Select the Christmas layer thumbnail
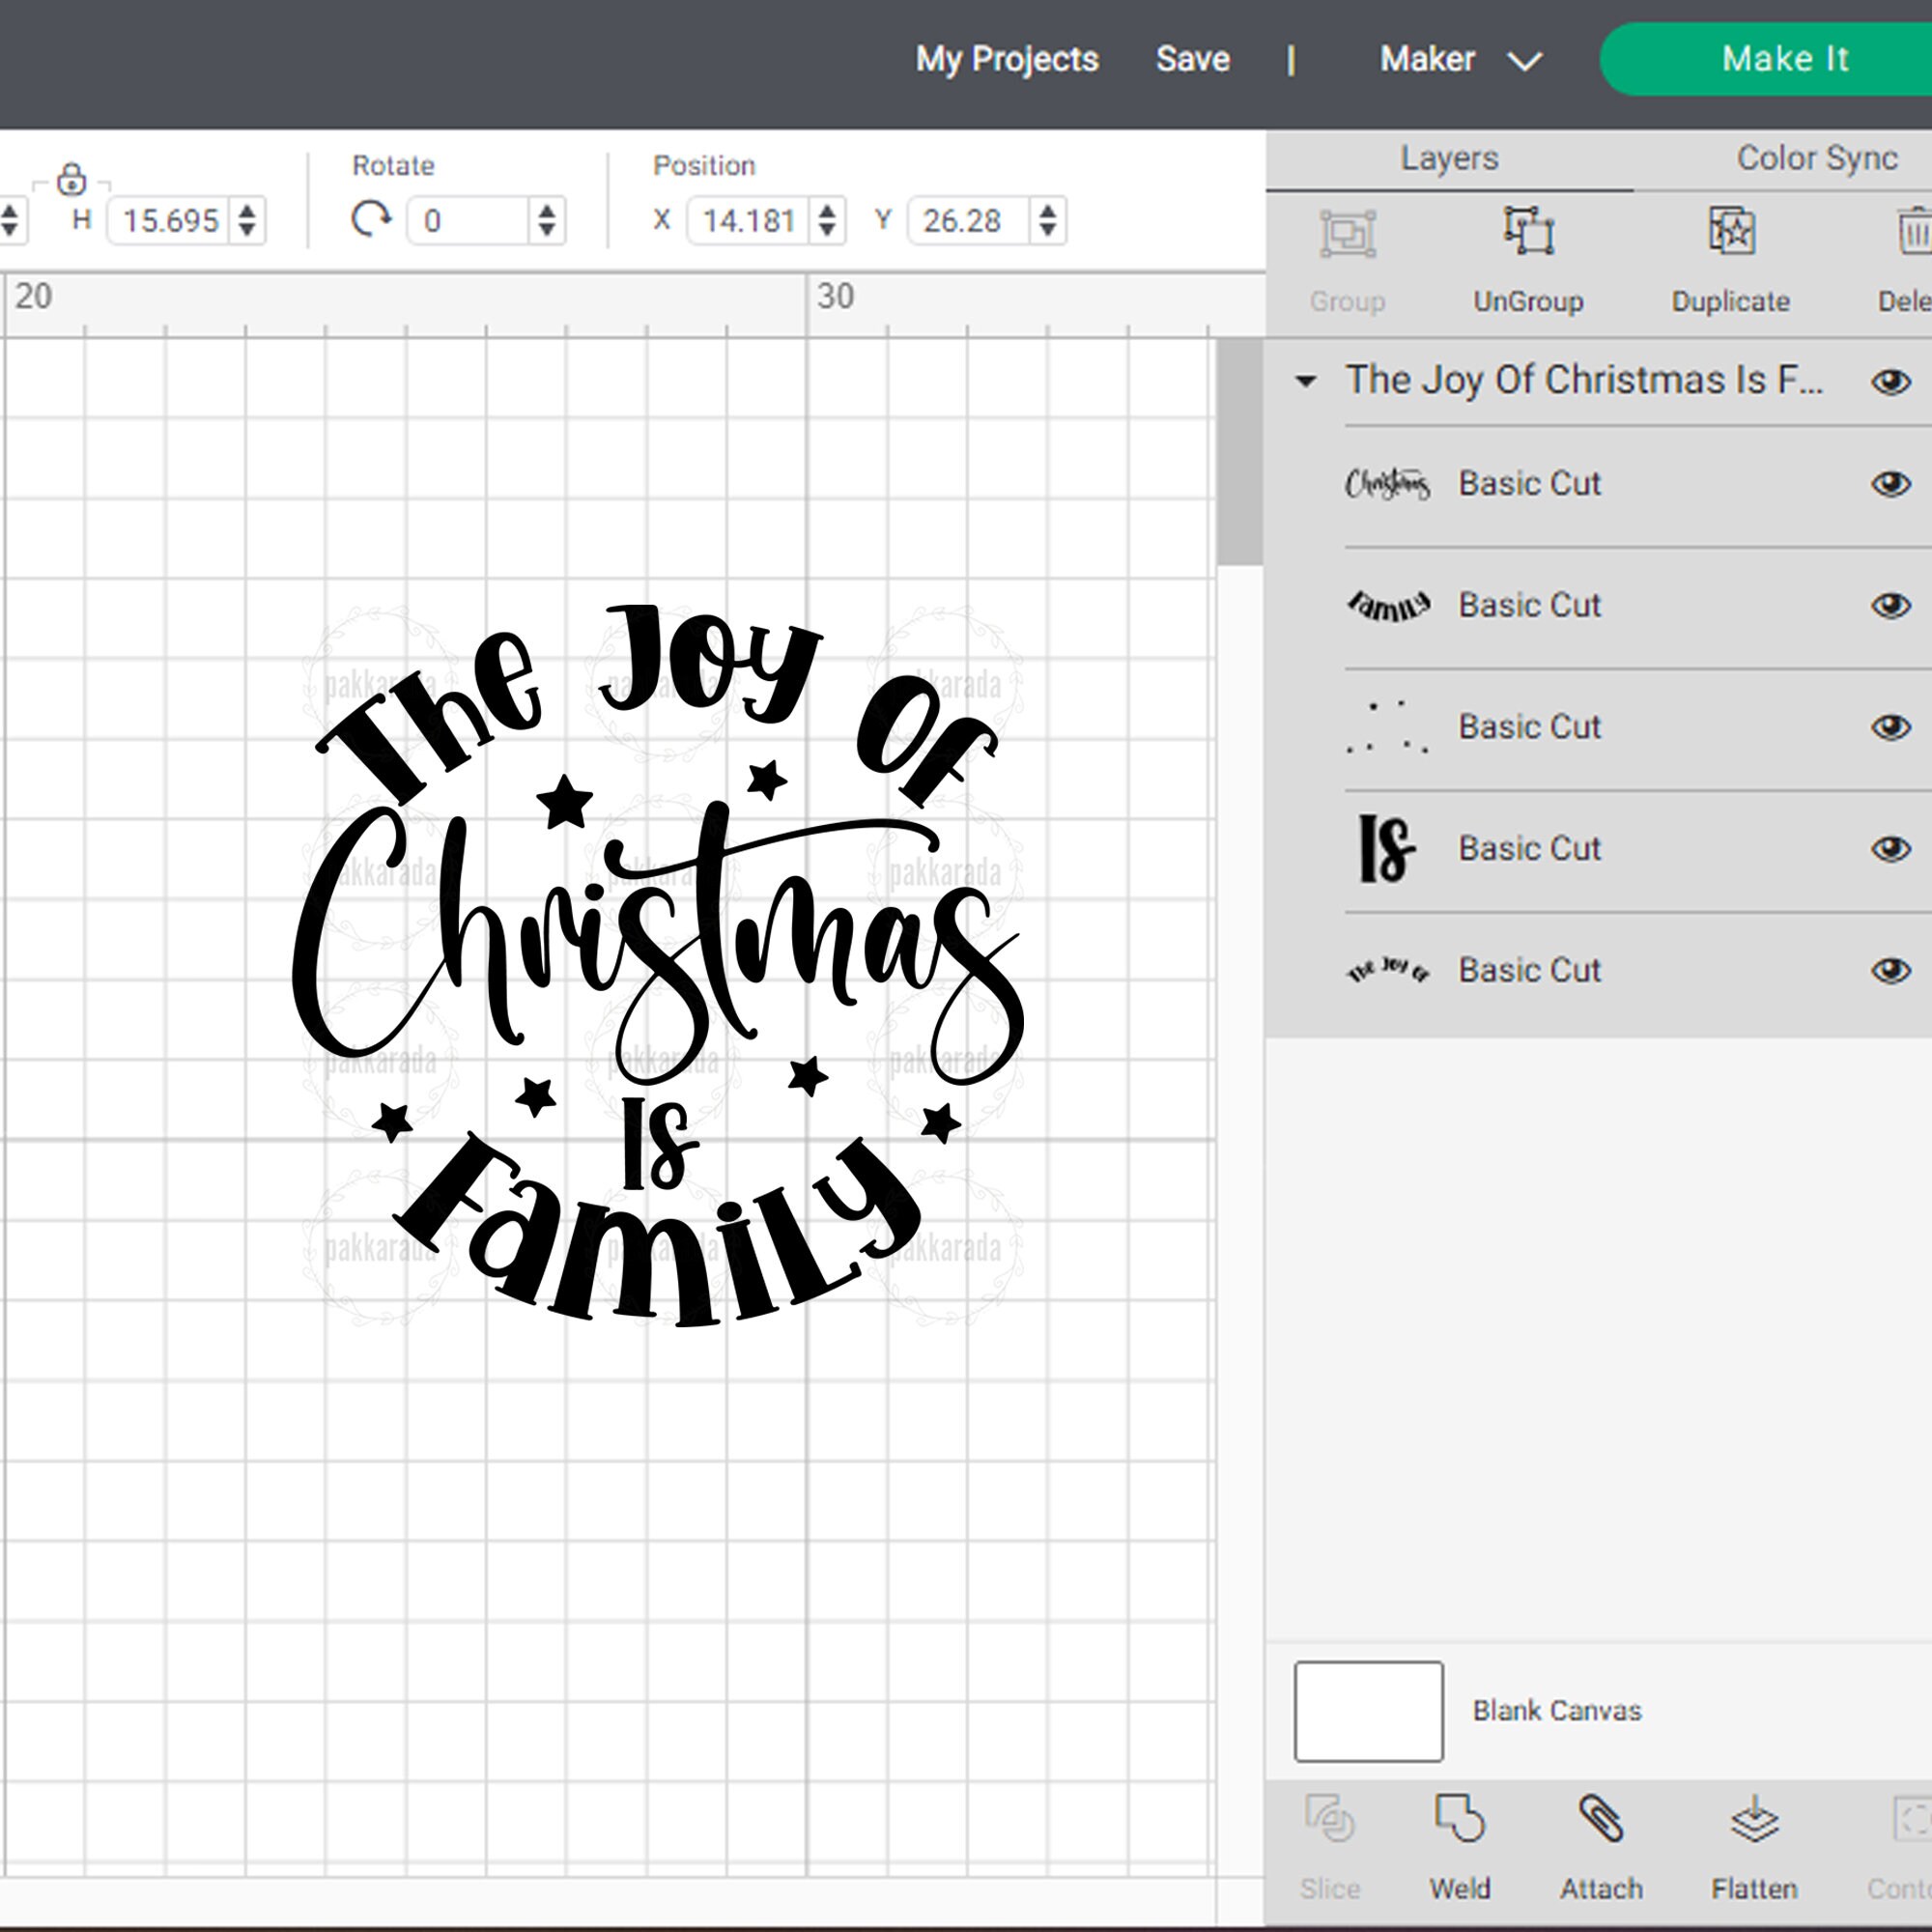Viewport: 1932px width, 1932px height. 1387,484
